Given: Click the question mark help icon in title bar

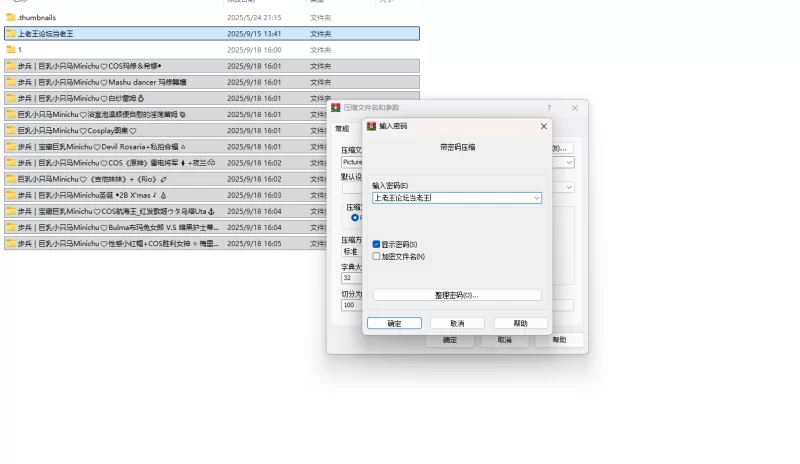Looking at the screenshot, I should click(x=548, y=107).
